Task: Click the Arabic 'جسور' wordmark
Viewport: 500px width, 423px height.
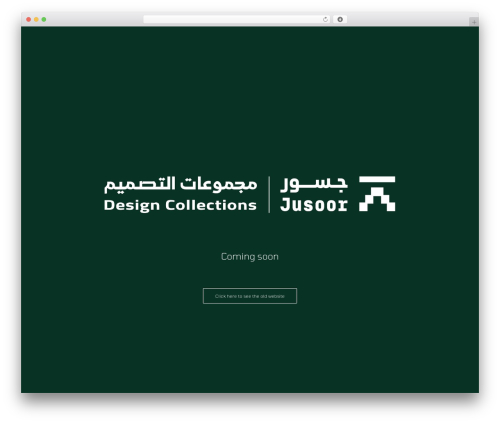Action: click(314, 184)
